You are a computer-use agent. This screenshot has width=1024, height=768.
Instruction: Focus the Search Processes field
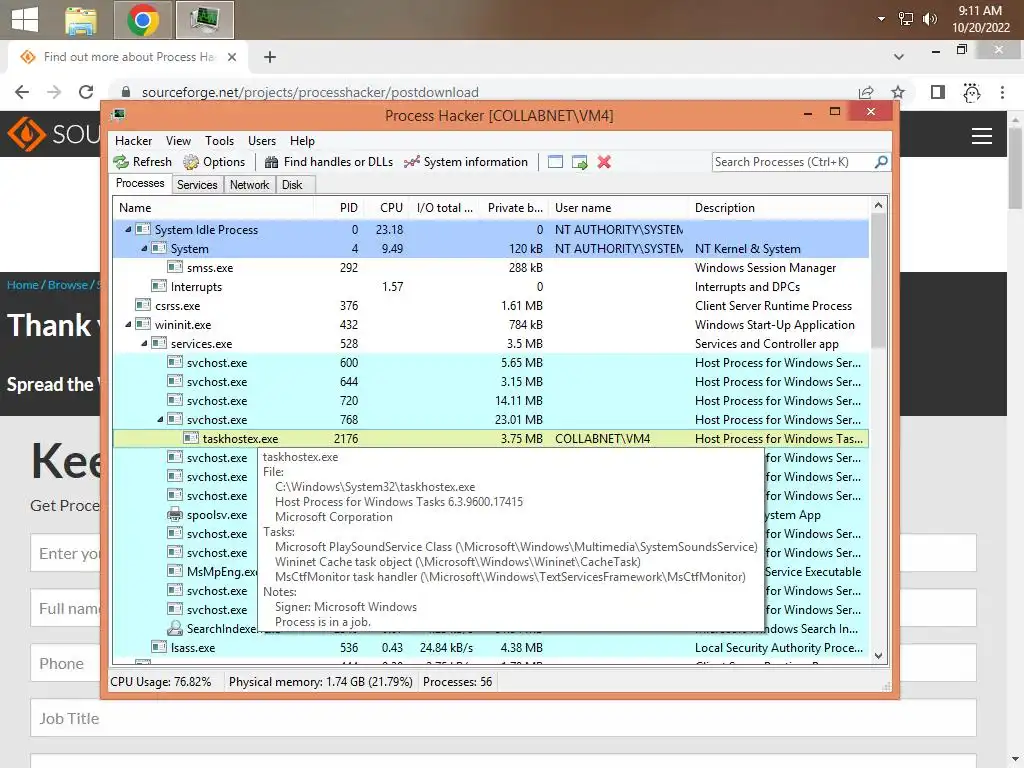pos(792,161)
